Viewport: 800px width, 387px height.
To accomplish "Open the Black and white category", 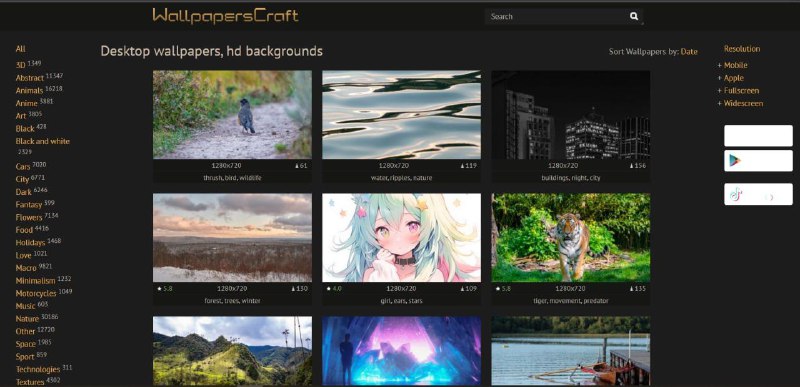I will coord(43,141).
